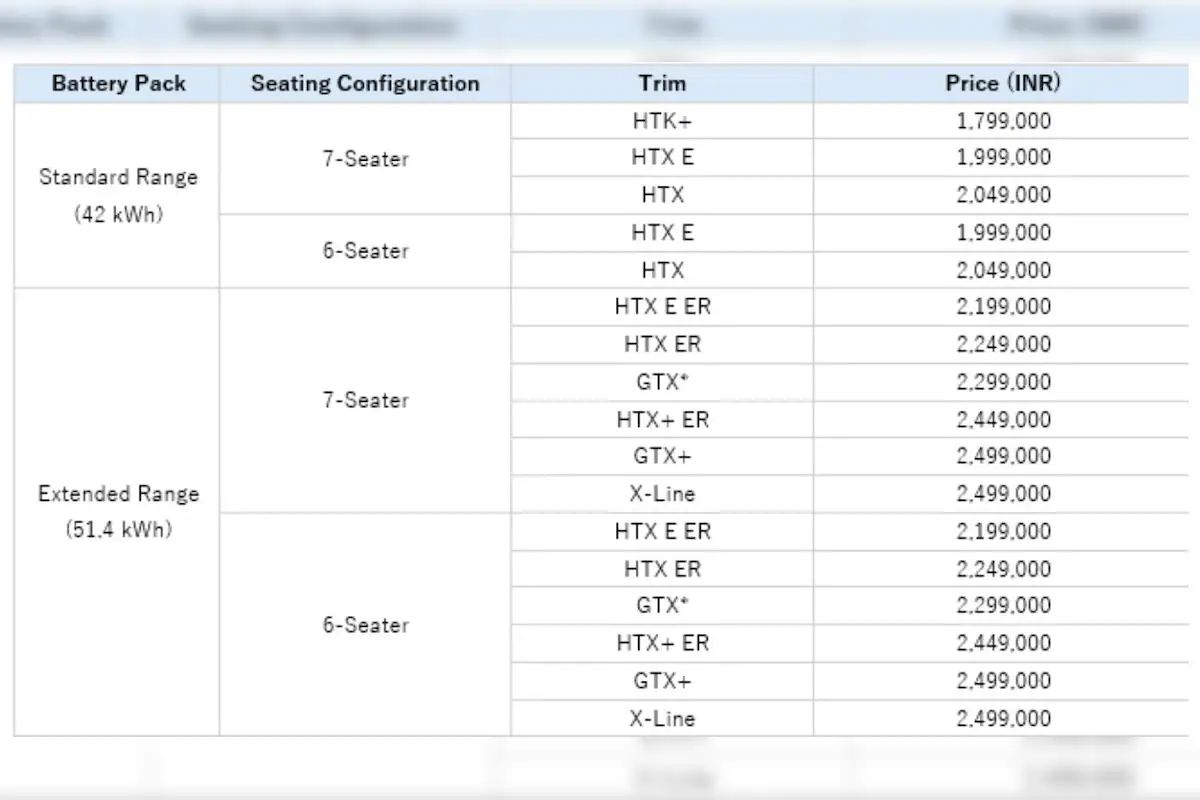This screenshot has height=800, width=1200.
Task: Click the HTK+ trim cell
Action: click(662, 120)
